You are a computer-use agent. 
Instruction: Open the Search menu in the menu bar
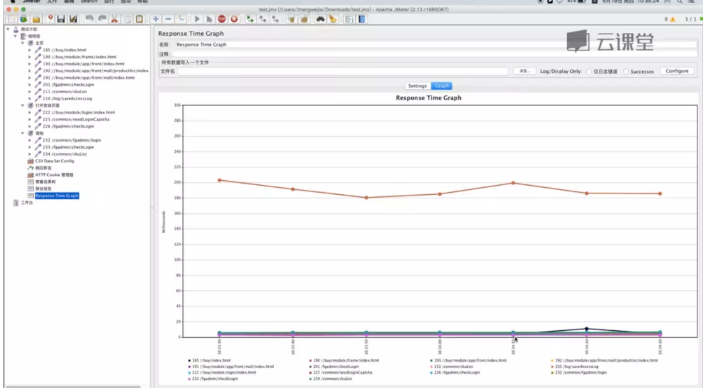pos(89,1)
